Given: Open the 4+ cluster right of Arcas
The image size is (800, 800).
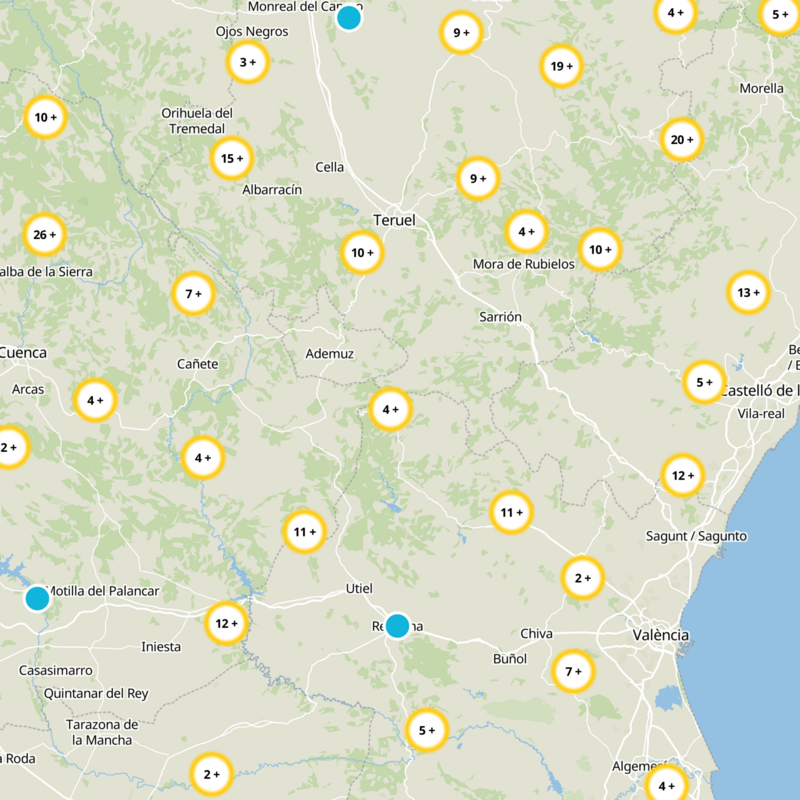Looking at the screenshot, I should tap(95, 401).
